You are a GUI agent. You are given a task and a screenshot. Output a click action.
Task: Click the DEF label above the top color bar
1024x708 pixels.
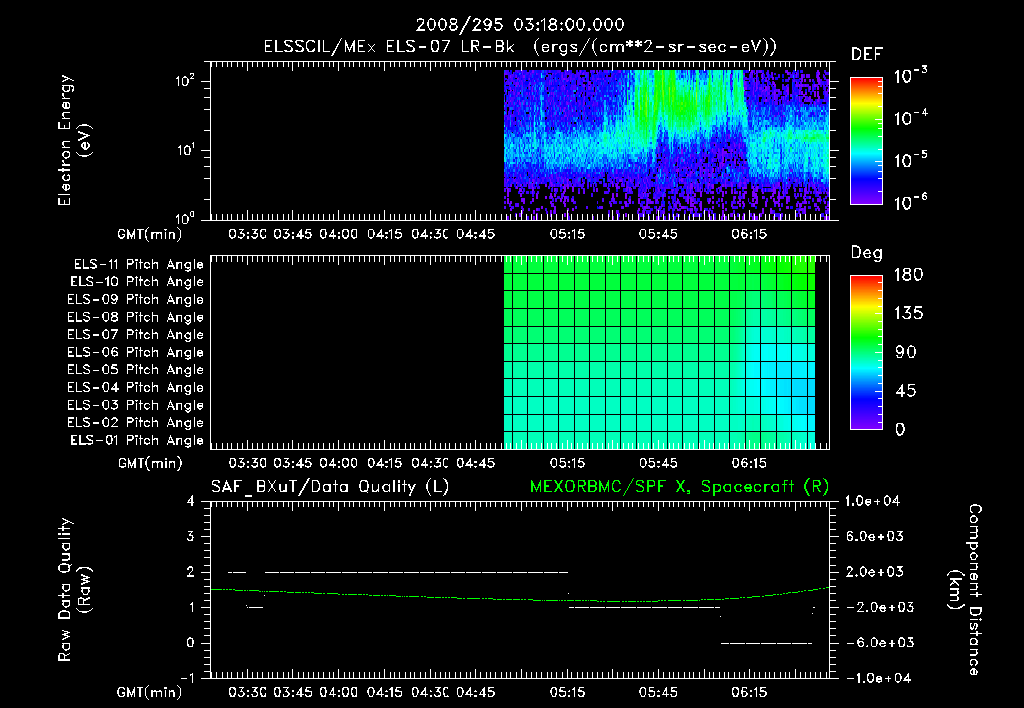coord(867,54)
